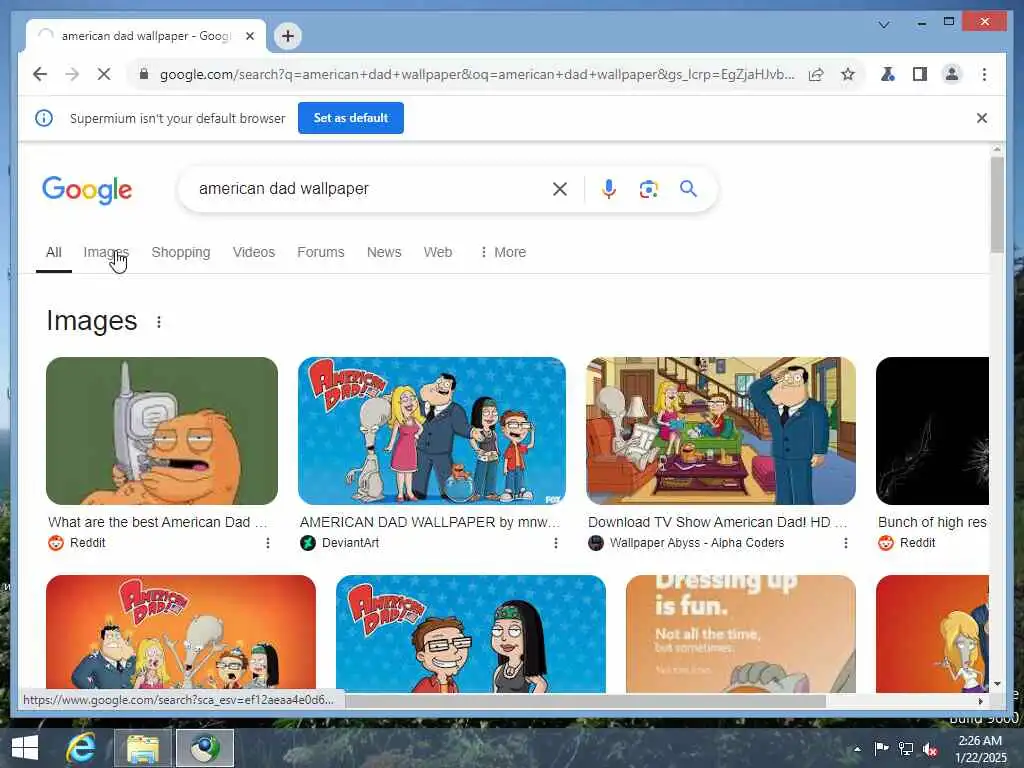The height and width of the screenshot is (768, 1024).
Task: Switch to the News tab
Action: pos(384,252)
